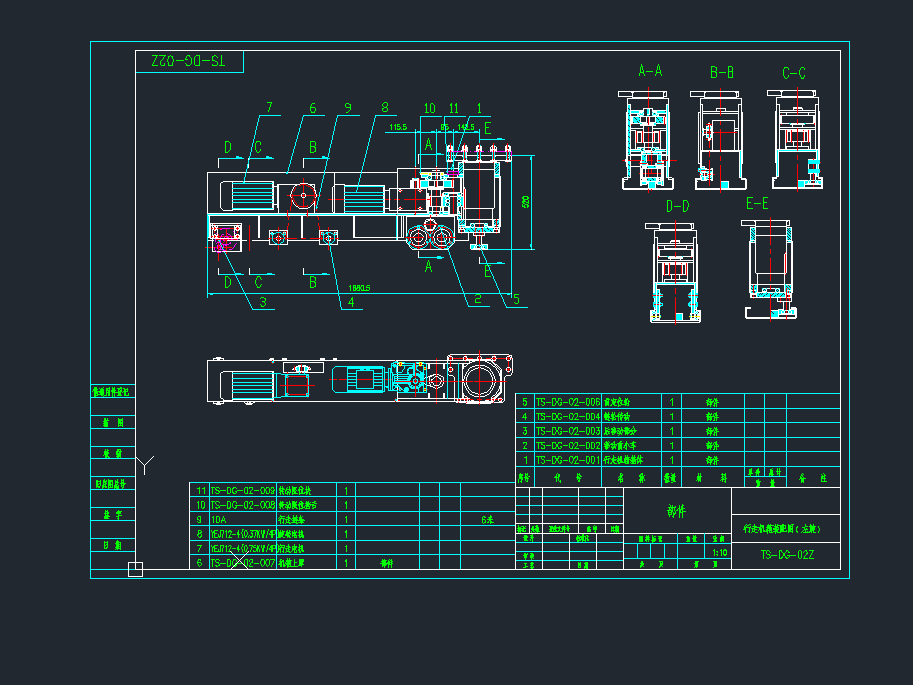Select the B-B section view drawing
This screenshot has height=685, width=913.
click(x=722, y=140)
